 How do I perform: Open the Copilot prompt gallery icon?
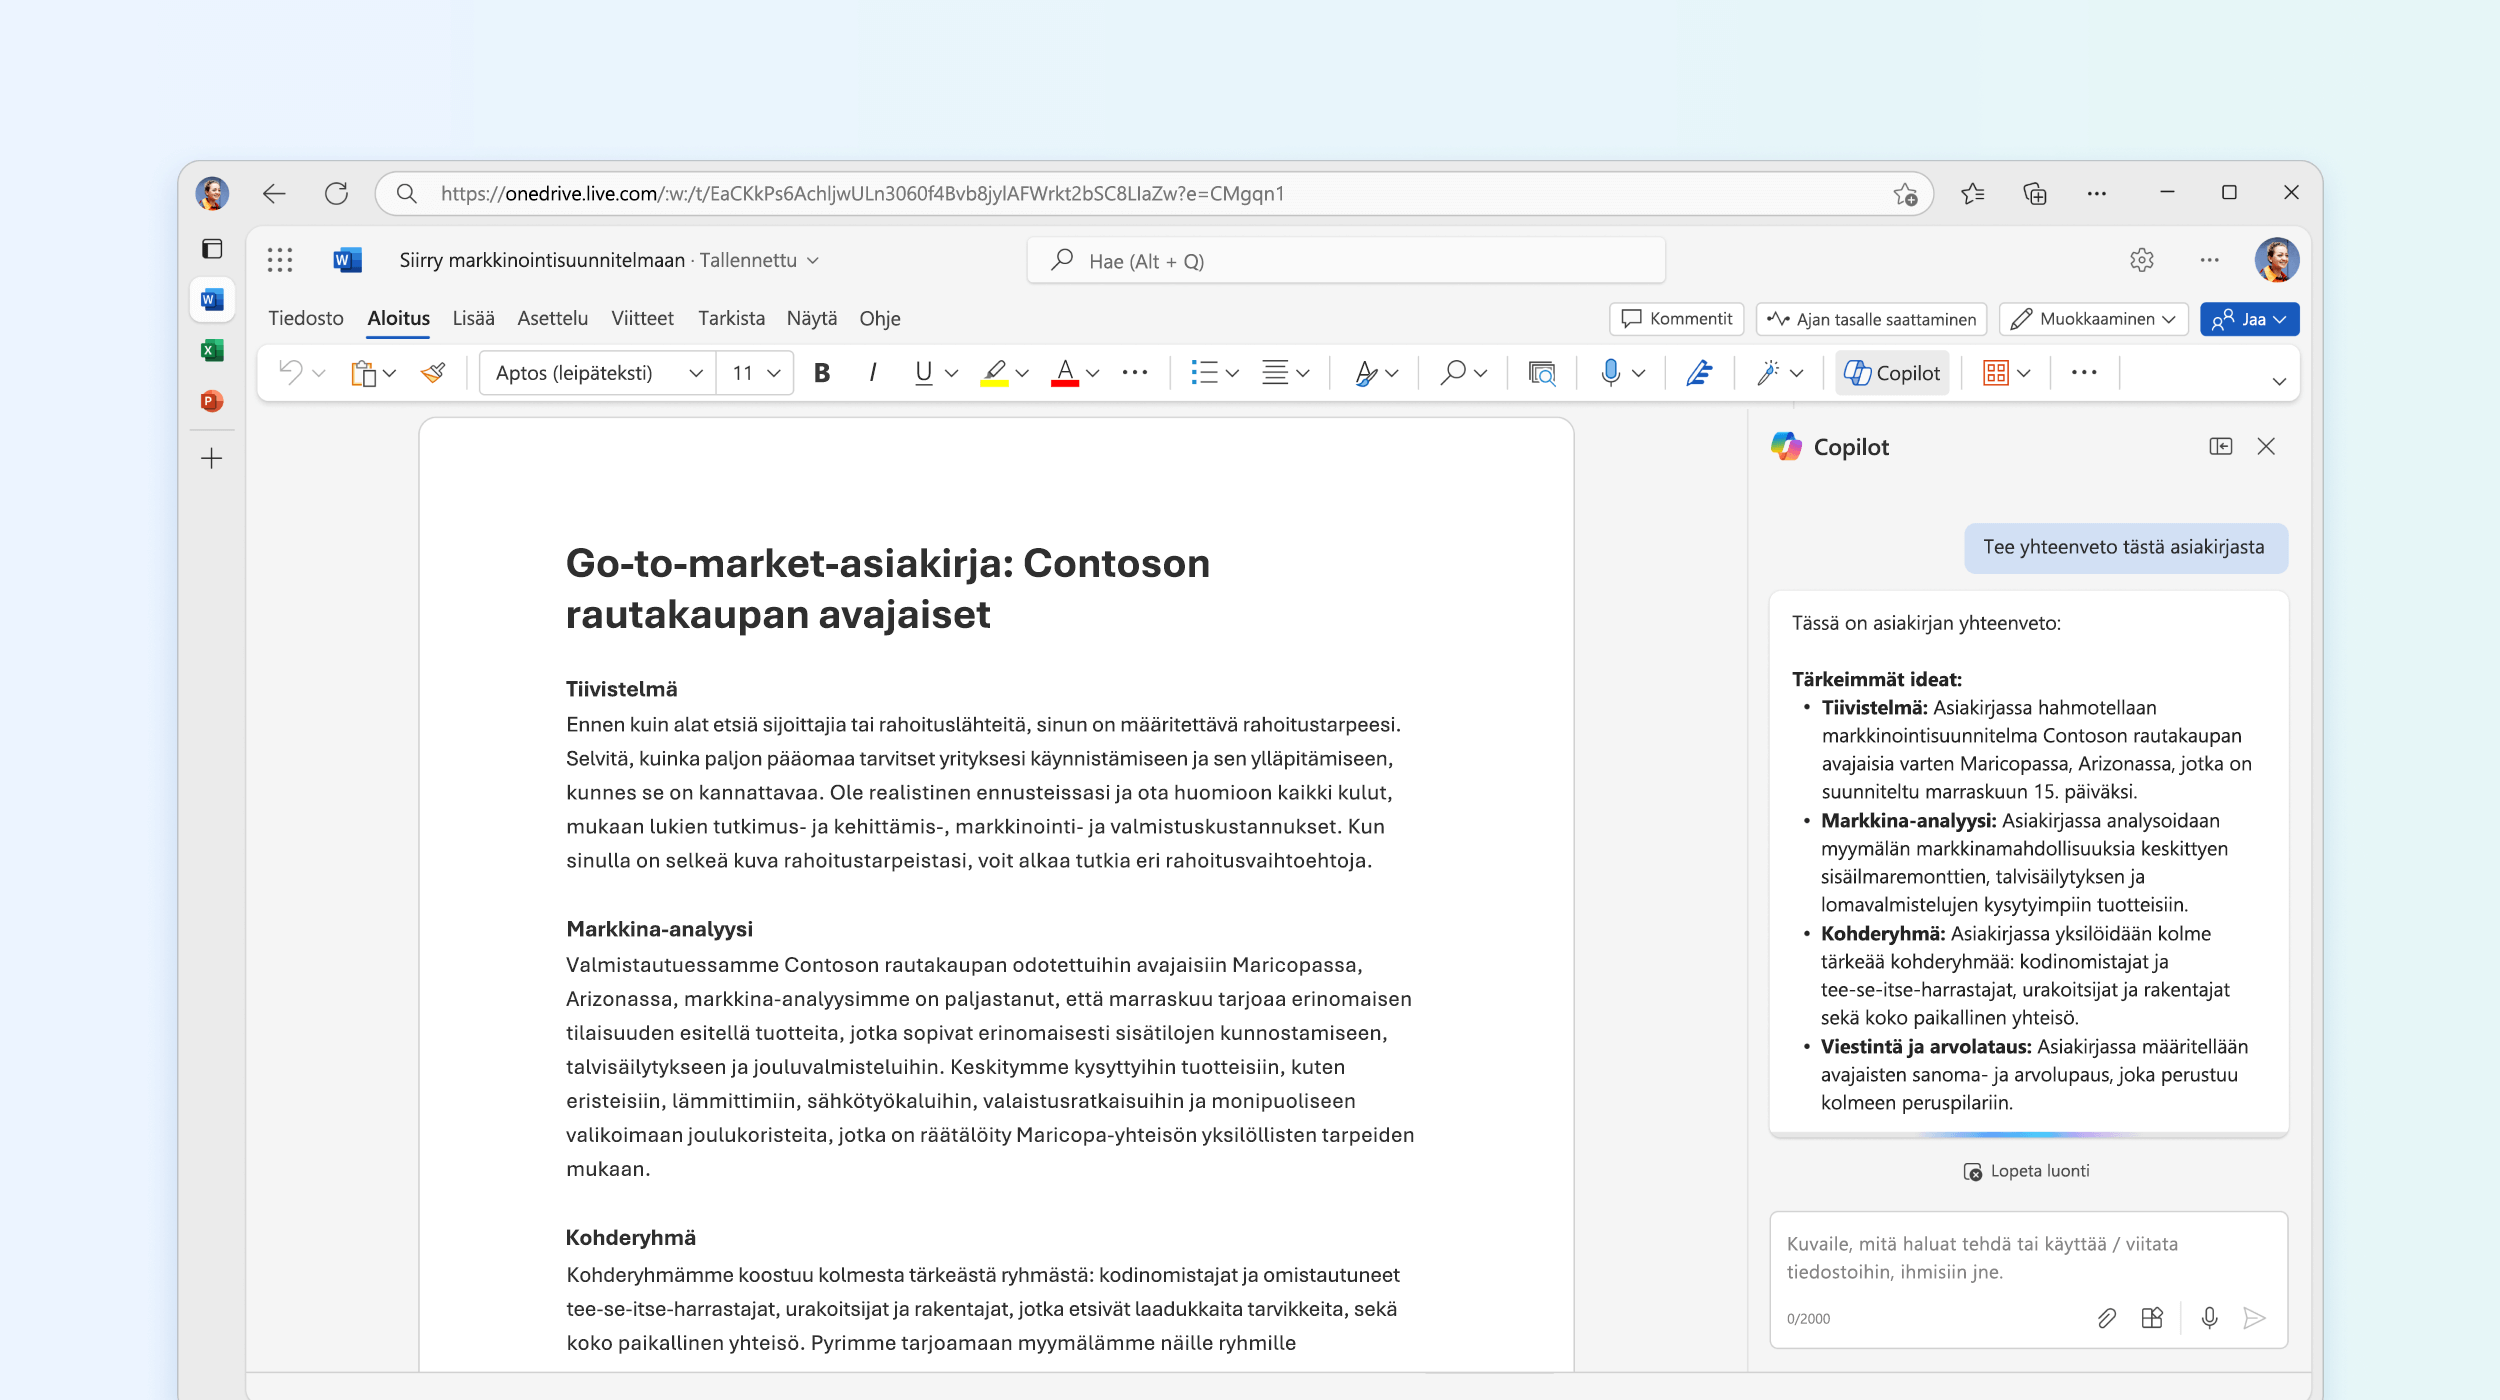(x=2152, y=1318)
